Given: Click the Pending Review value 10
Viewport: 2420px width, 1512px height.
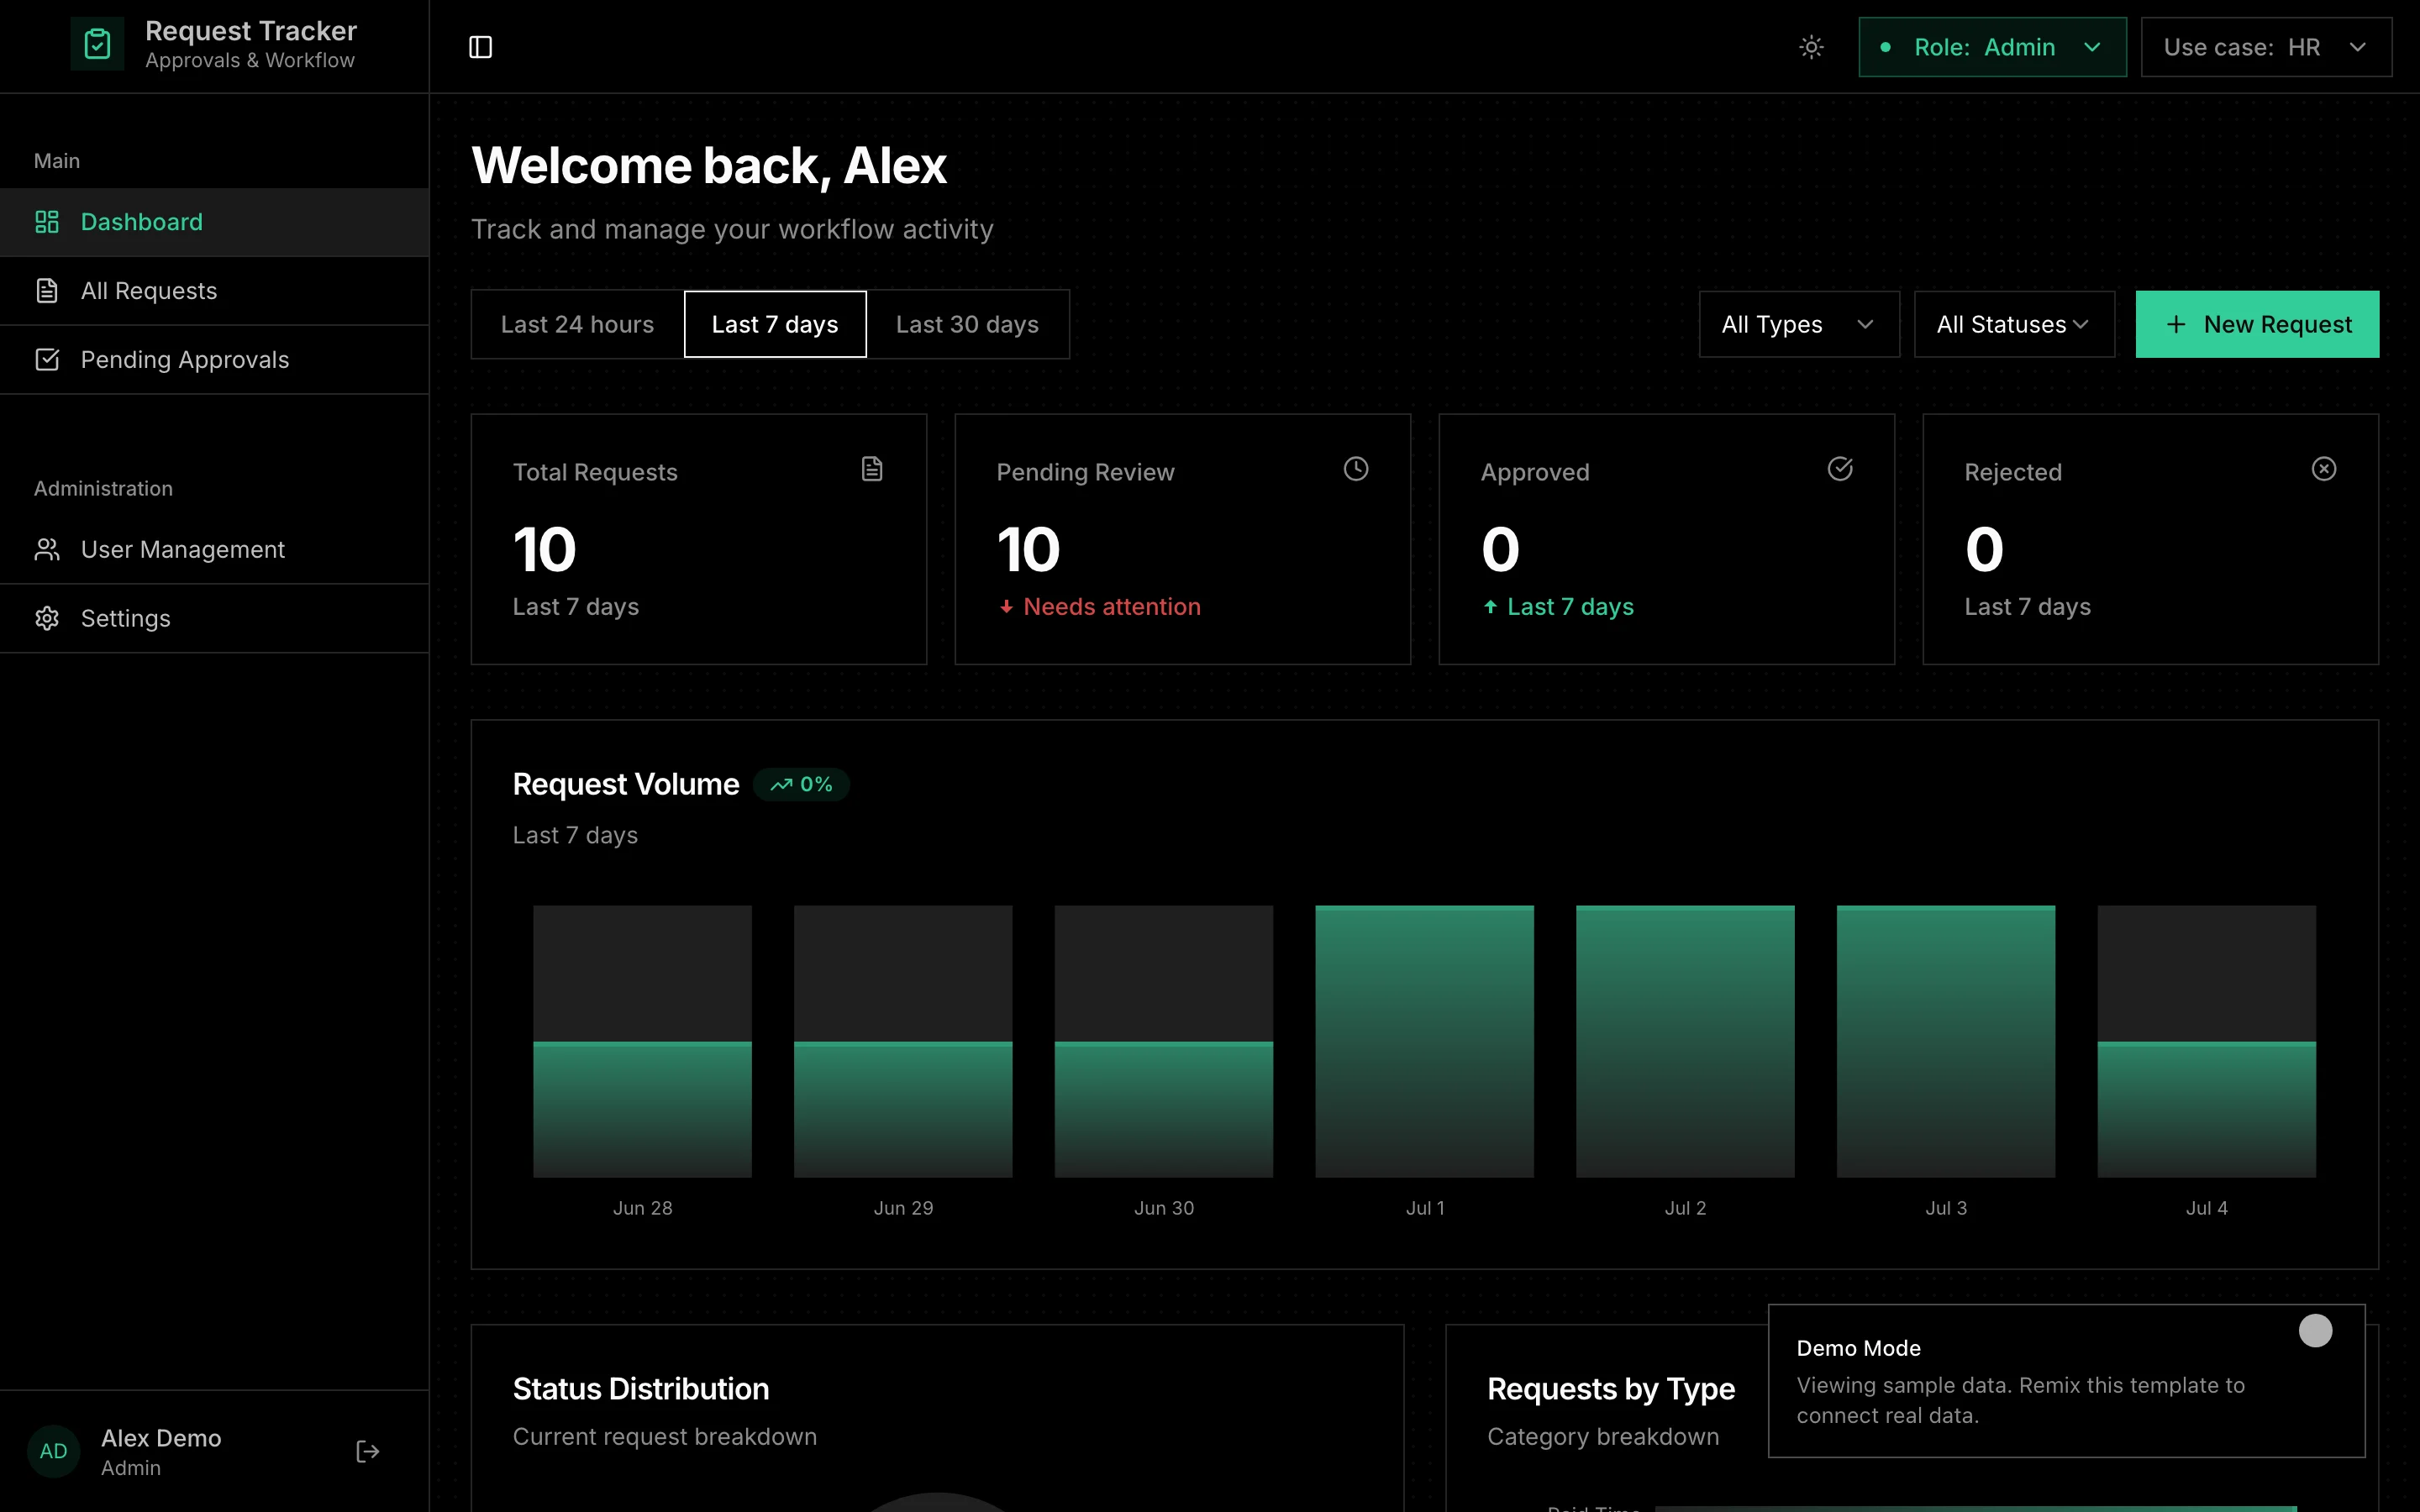Looking at the screenshot, I should click(x=1028, y=550).
